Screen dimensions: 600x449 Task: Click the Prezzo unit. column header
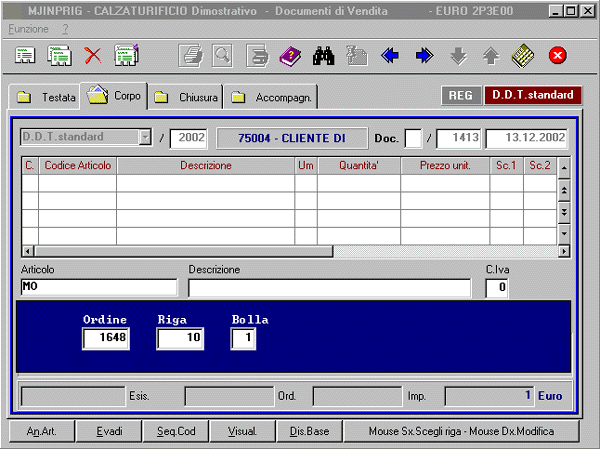pos(445,165)
